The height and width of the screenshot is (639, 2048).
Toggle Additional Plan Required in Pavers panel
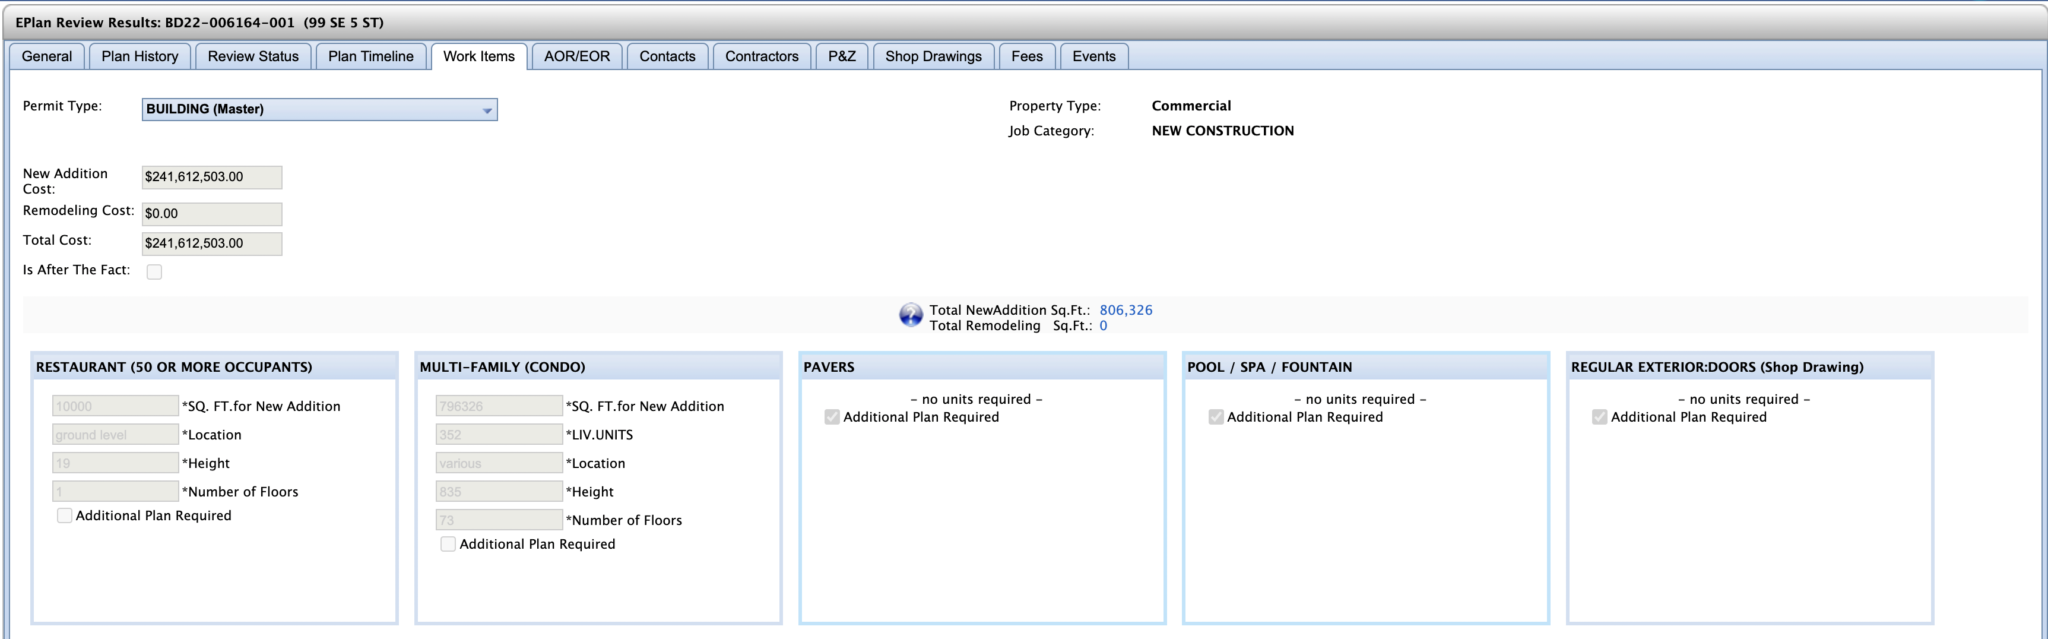[x=832, y=417]
